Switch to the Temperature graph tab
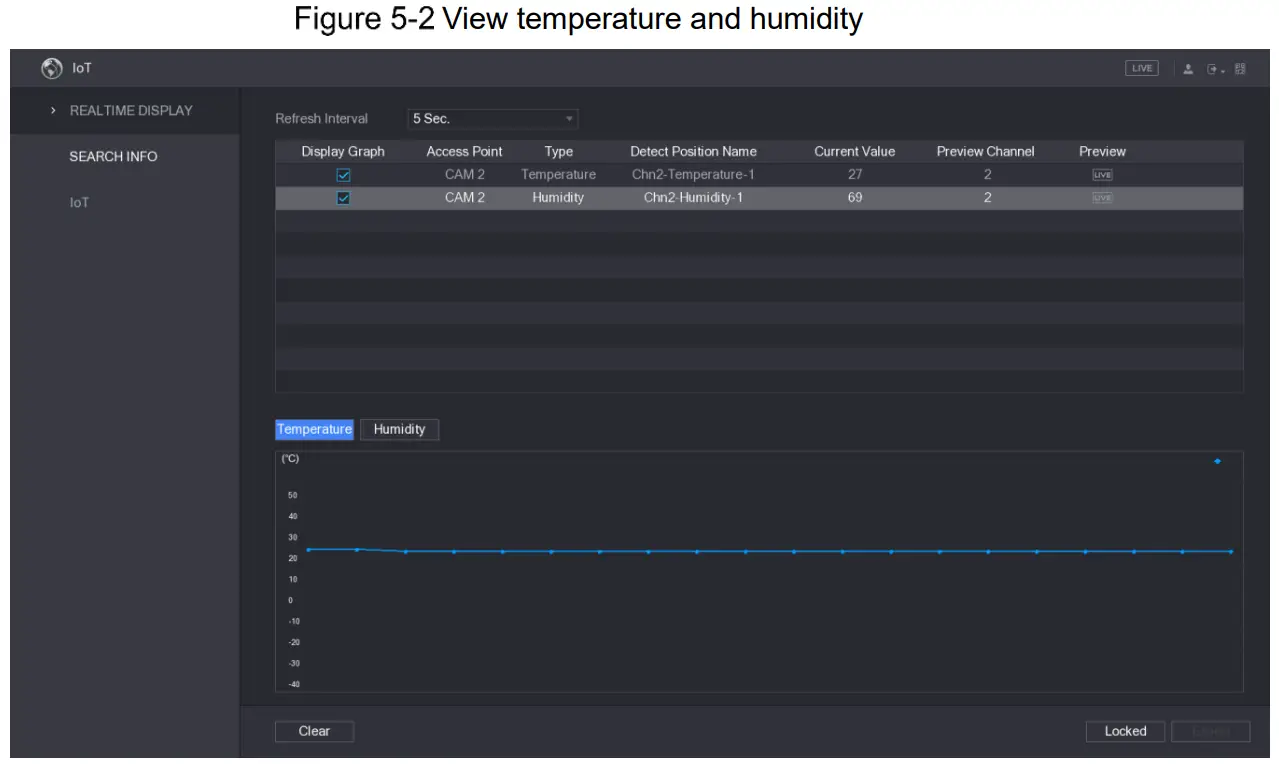This screenshot has height=764, width=1279. pos(314,429)
